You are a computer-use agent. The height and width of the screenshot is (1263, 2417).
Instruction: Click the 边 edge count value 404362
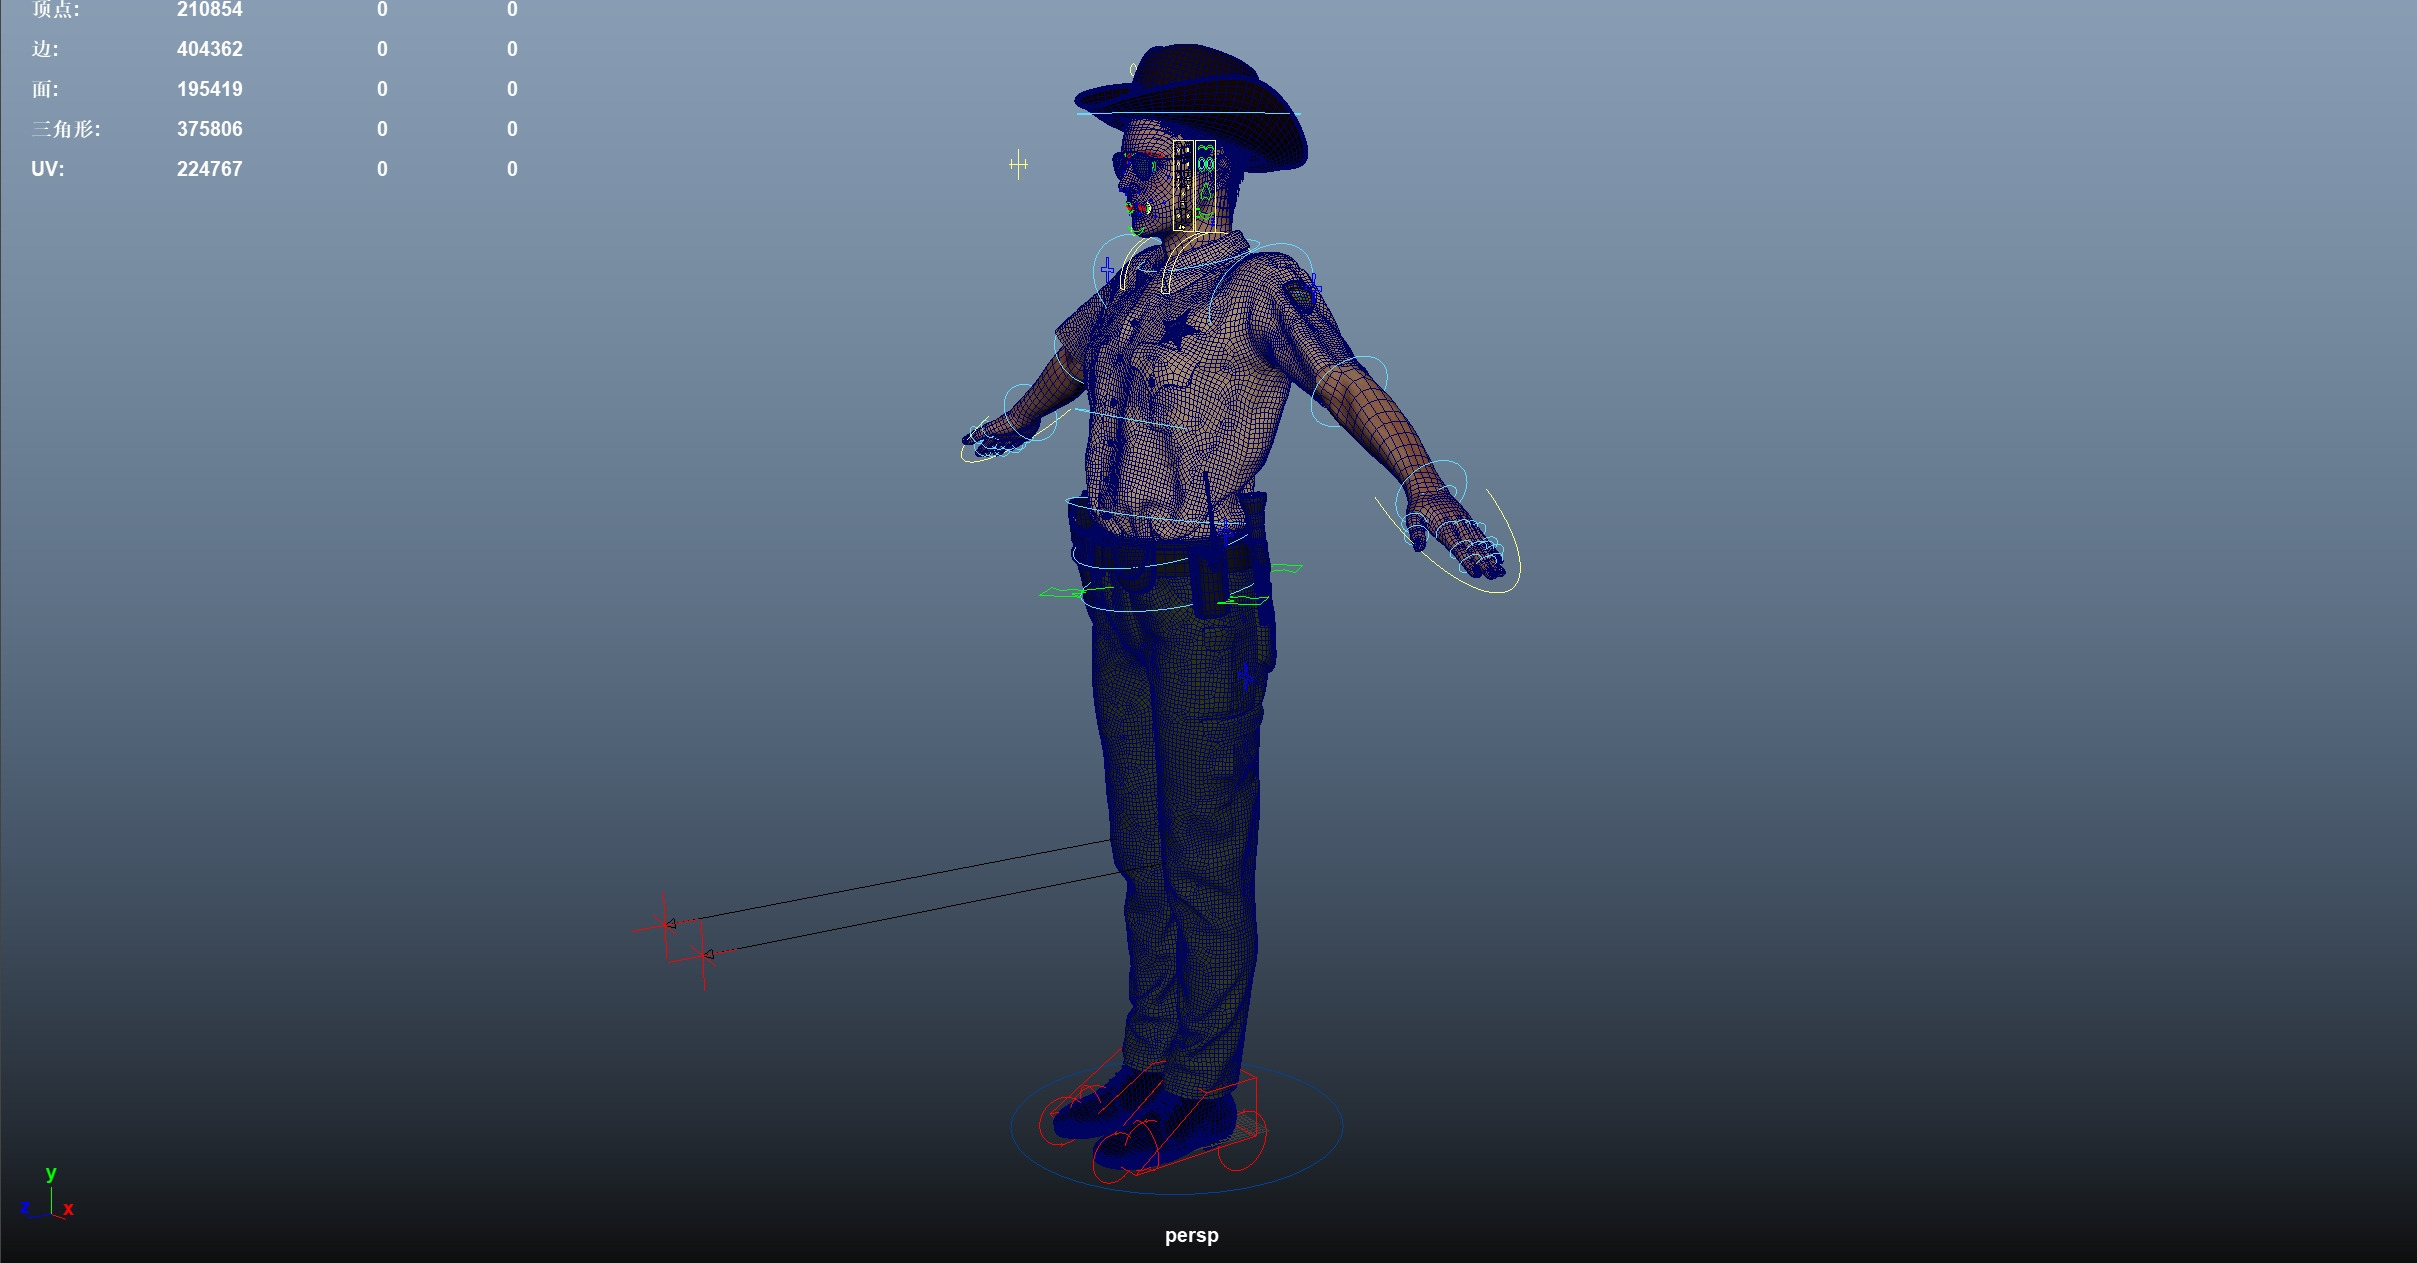click(210, 49)
